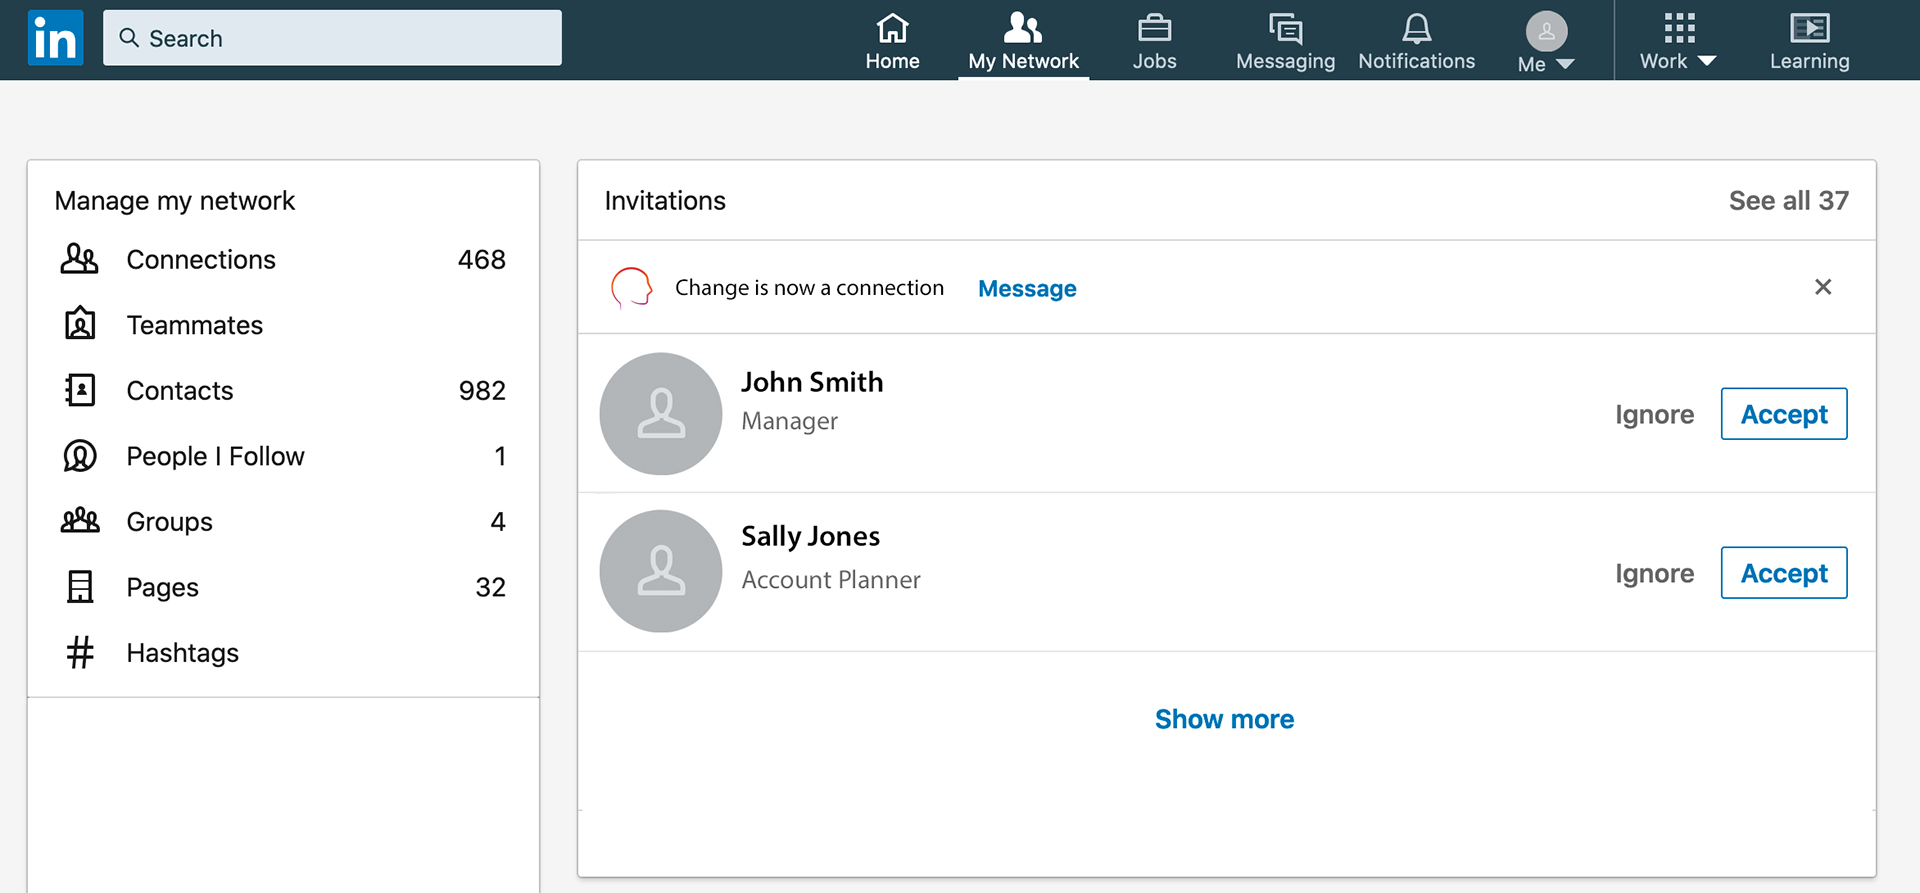This screenshot has width=1920, height=893.
Task: Click the Contacts count 982
Action: click(x=481, y=390)
